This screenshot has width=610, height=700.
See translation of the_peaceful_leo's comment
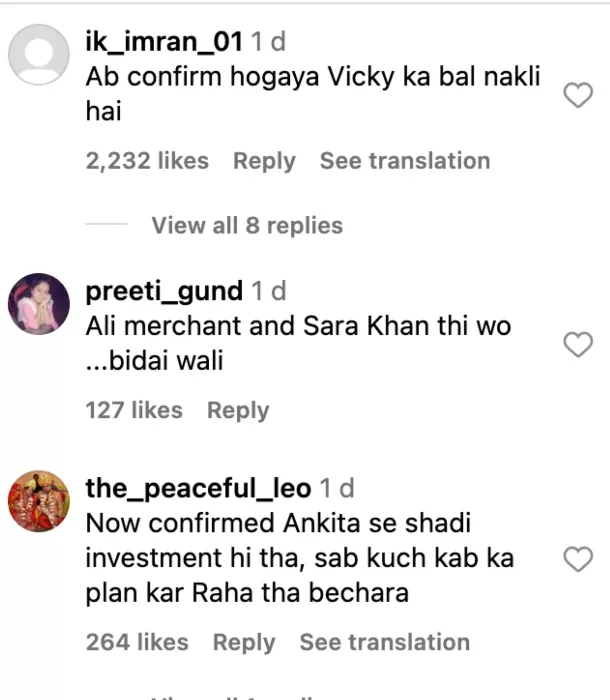tap(385, 642)
